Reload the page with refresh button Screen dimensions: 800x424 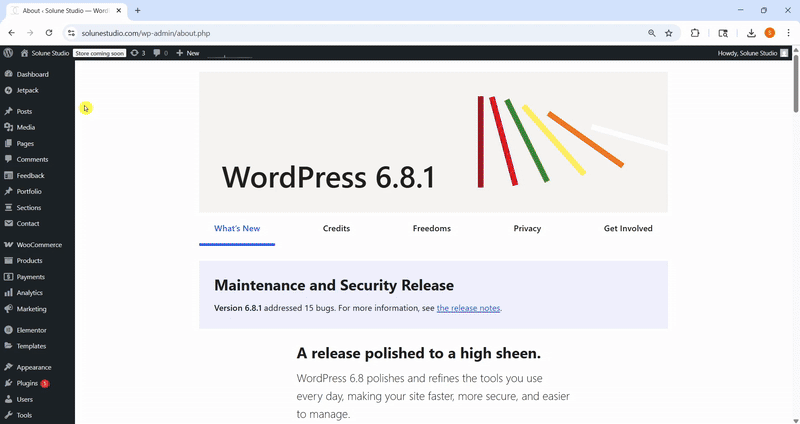coord(49,33)
